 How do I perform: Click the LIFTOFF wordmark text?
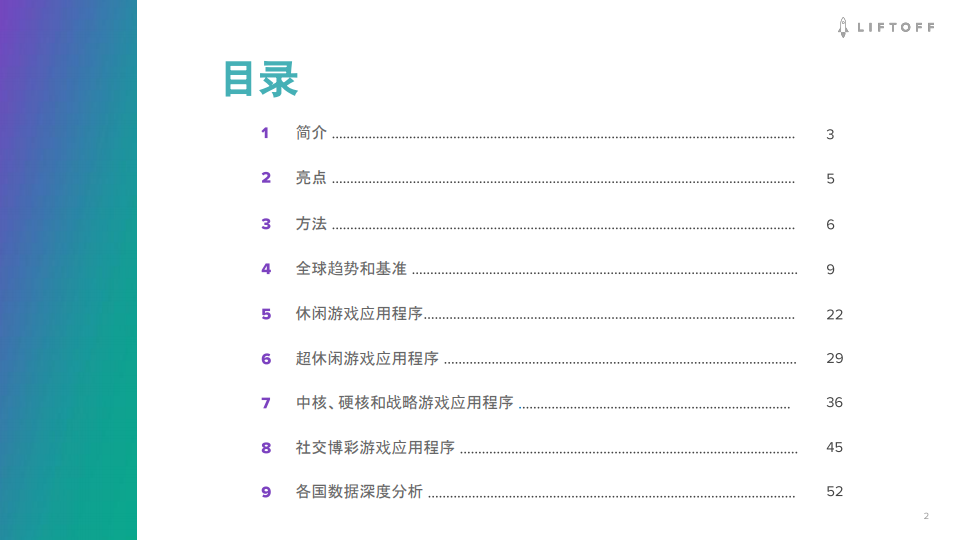click(896, 28)
